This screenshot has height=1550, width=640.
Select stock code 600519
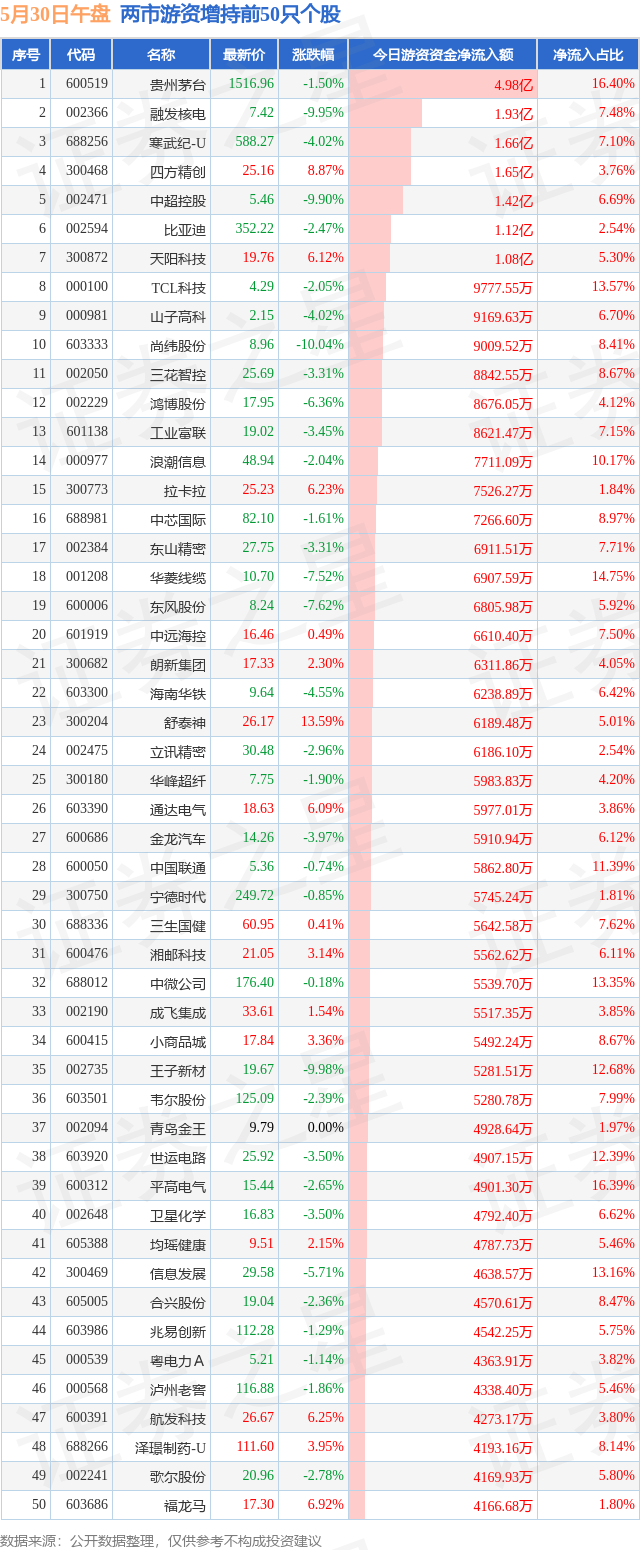(x=87, y=85)
